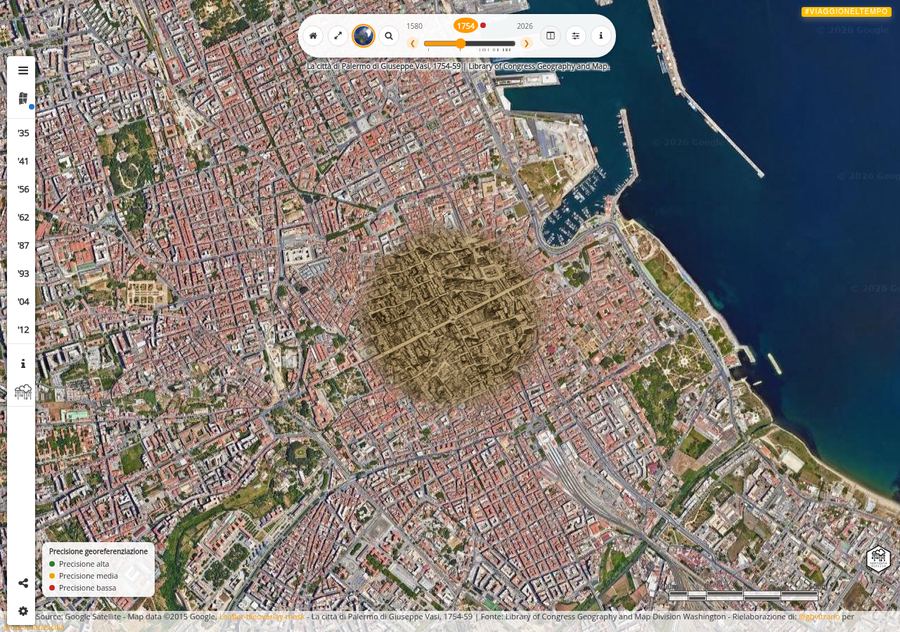Click the share icon in left sidebar
This screenshot has width=900, height=632.
(23, 583)
